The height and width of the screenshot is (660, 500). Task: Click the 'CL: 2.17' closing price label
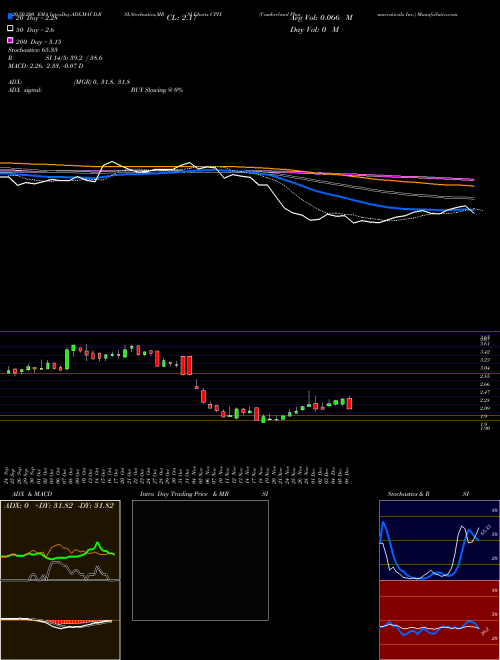pyautogui.click(x=181, y=18)
